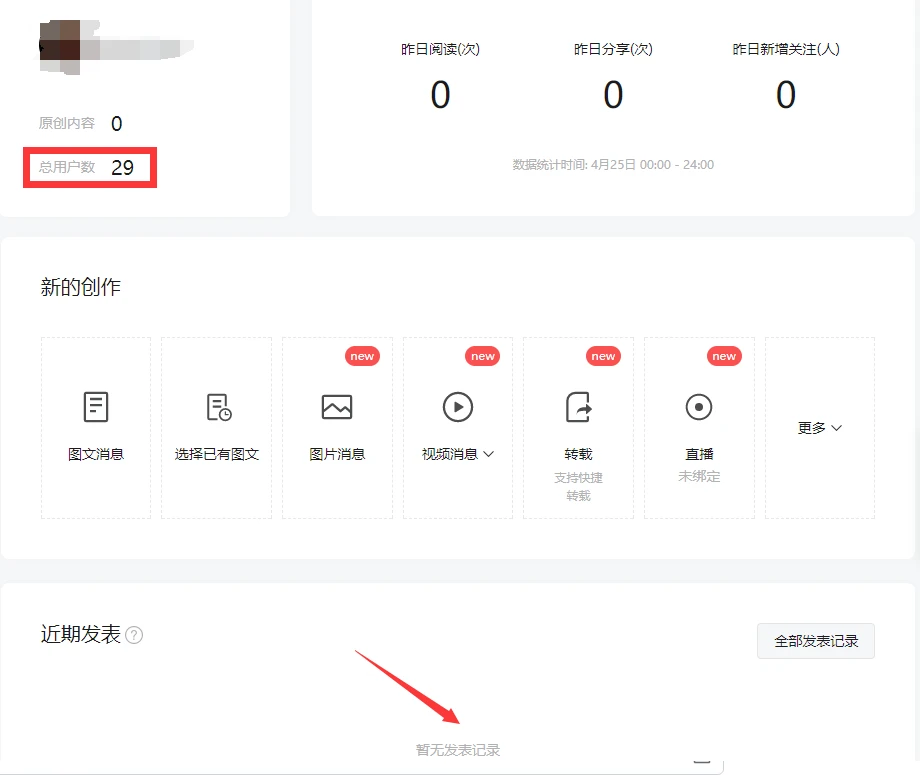Screen dimensions: 920x775
Task: Select the 选择已有图文 icon
Action: point(217,407)
